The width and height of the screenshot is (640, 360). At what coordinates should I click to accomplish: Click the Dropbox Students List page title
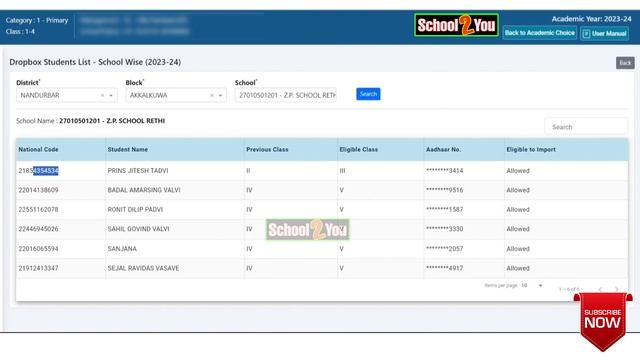click(95, 62)
